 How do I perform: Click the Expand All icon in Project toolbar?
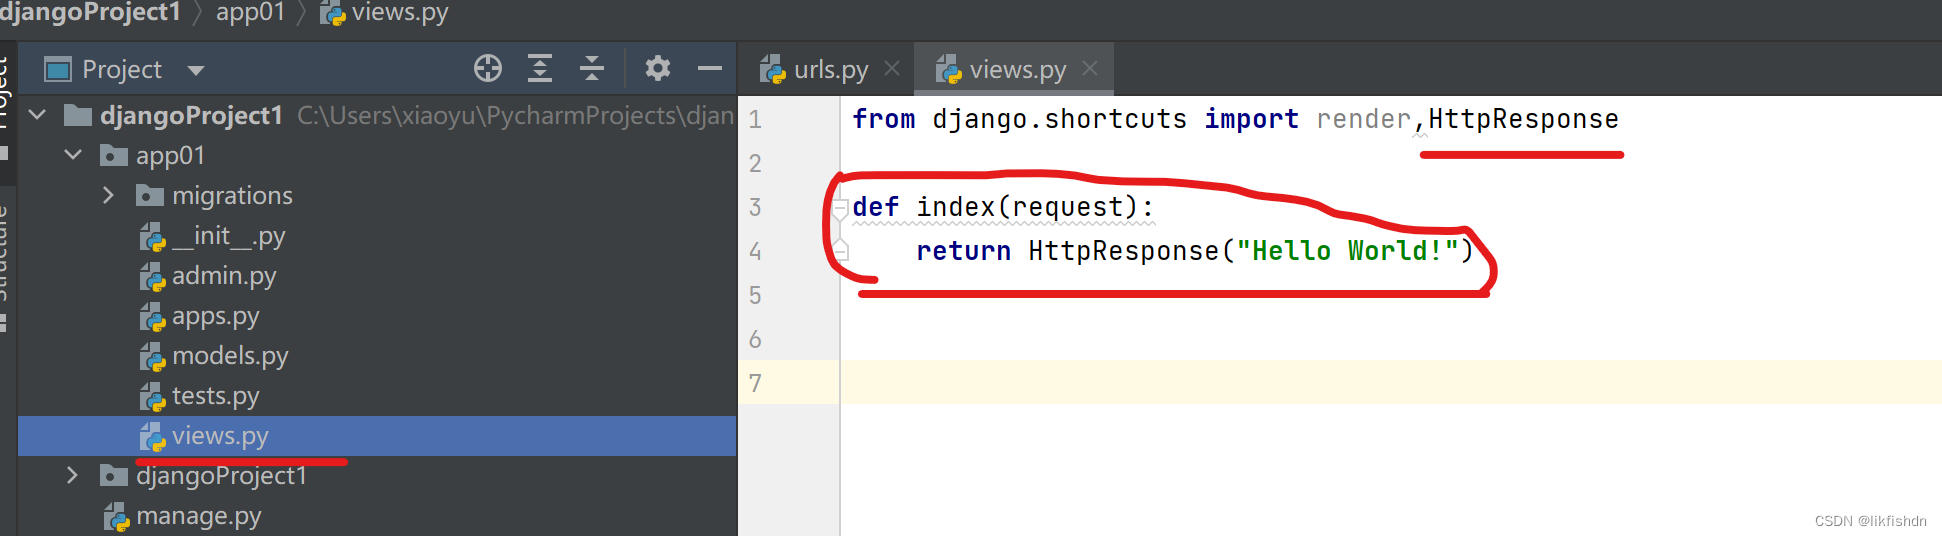coord(540,68)
